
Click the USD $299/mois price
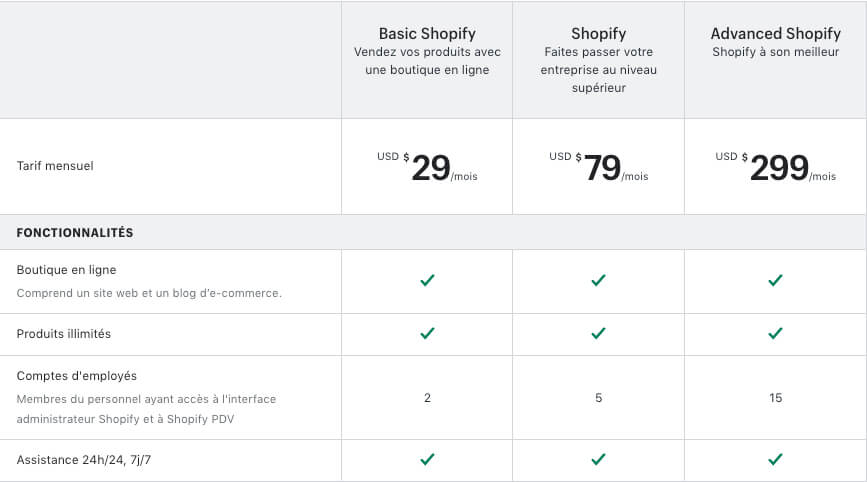[775, 167]
